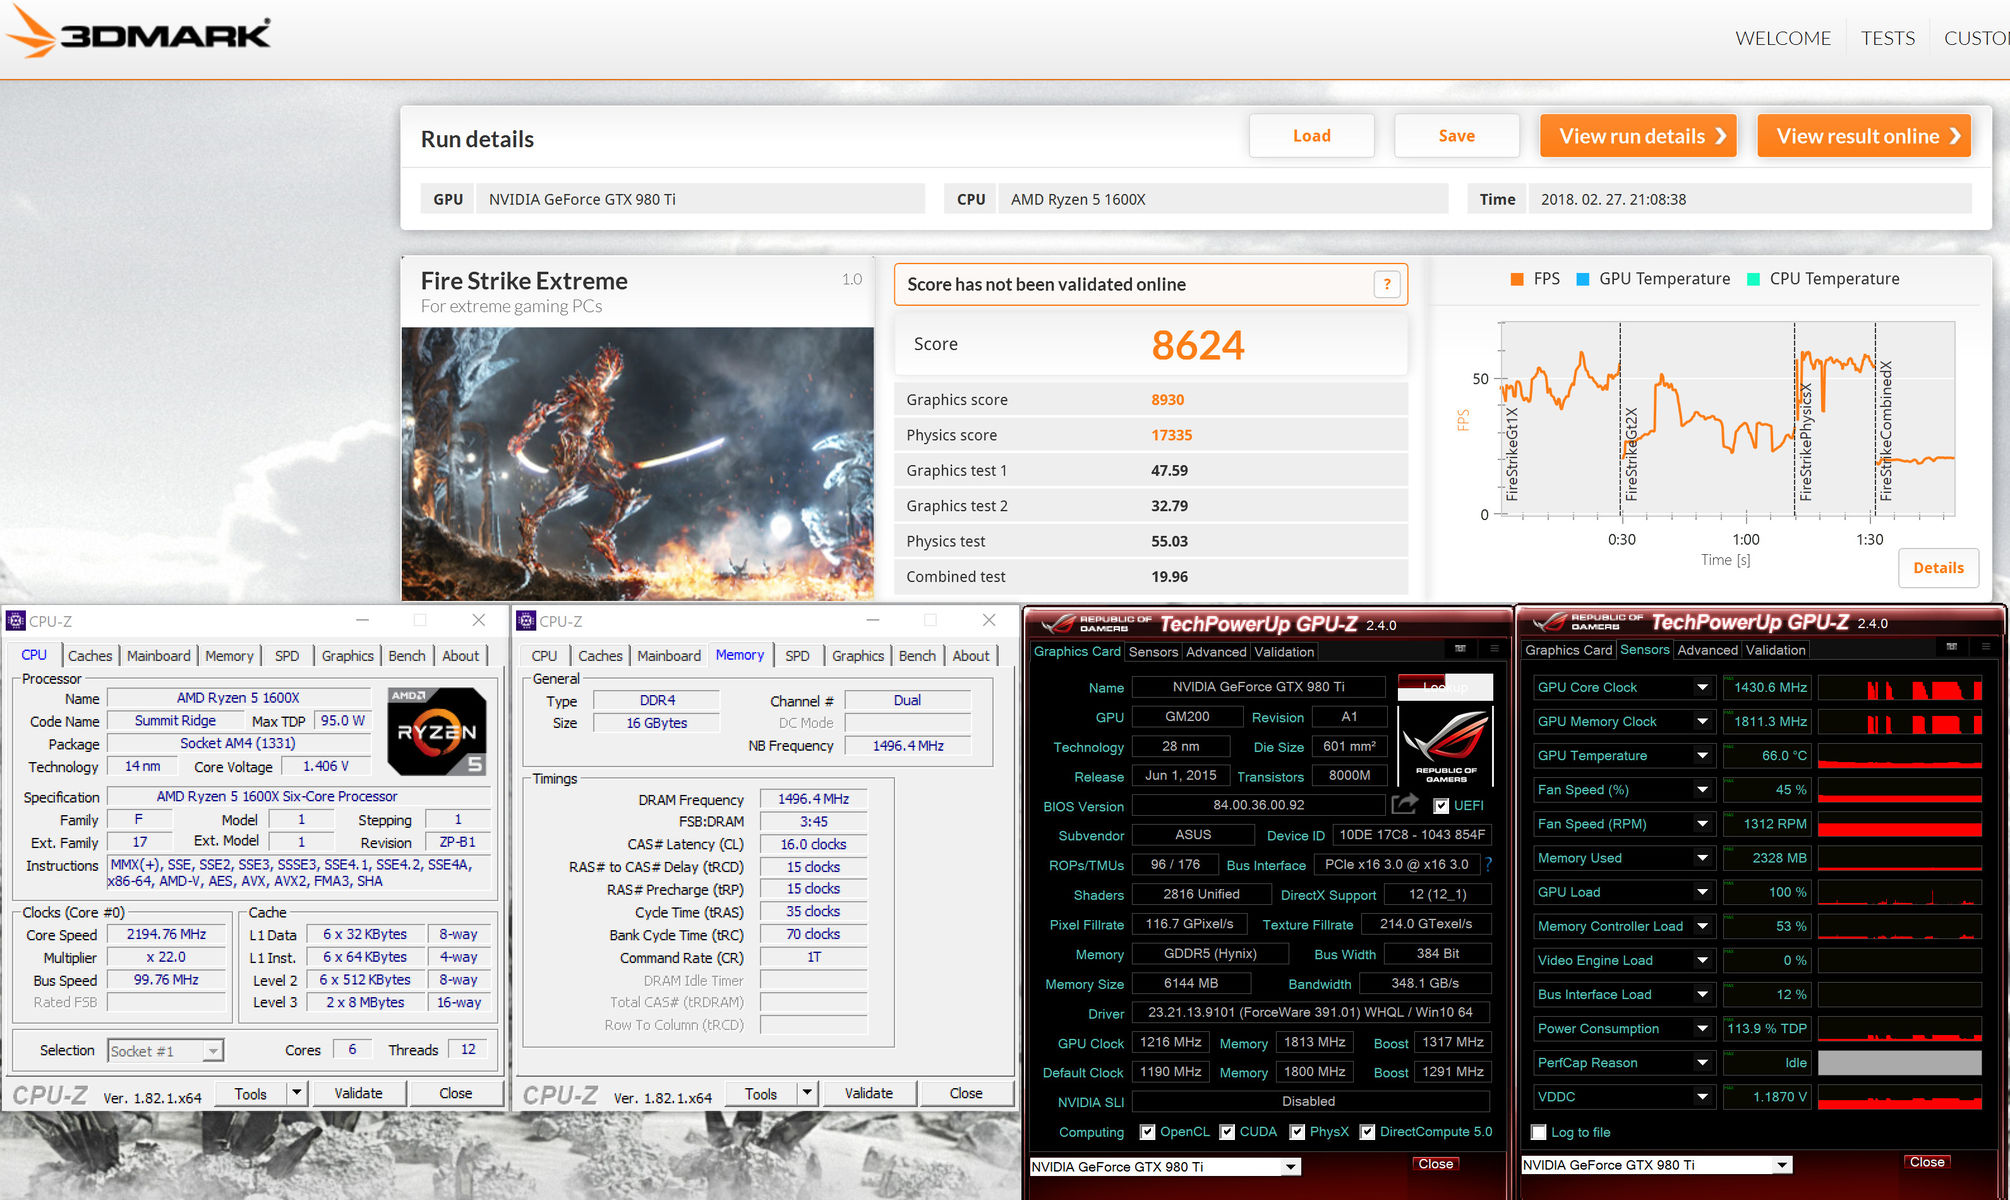Open TESTS in 3DMark top menu

[1887, 38]
